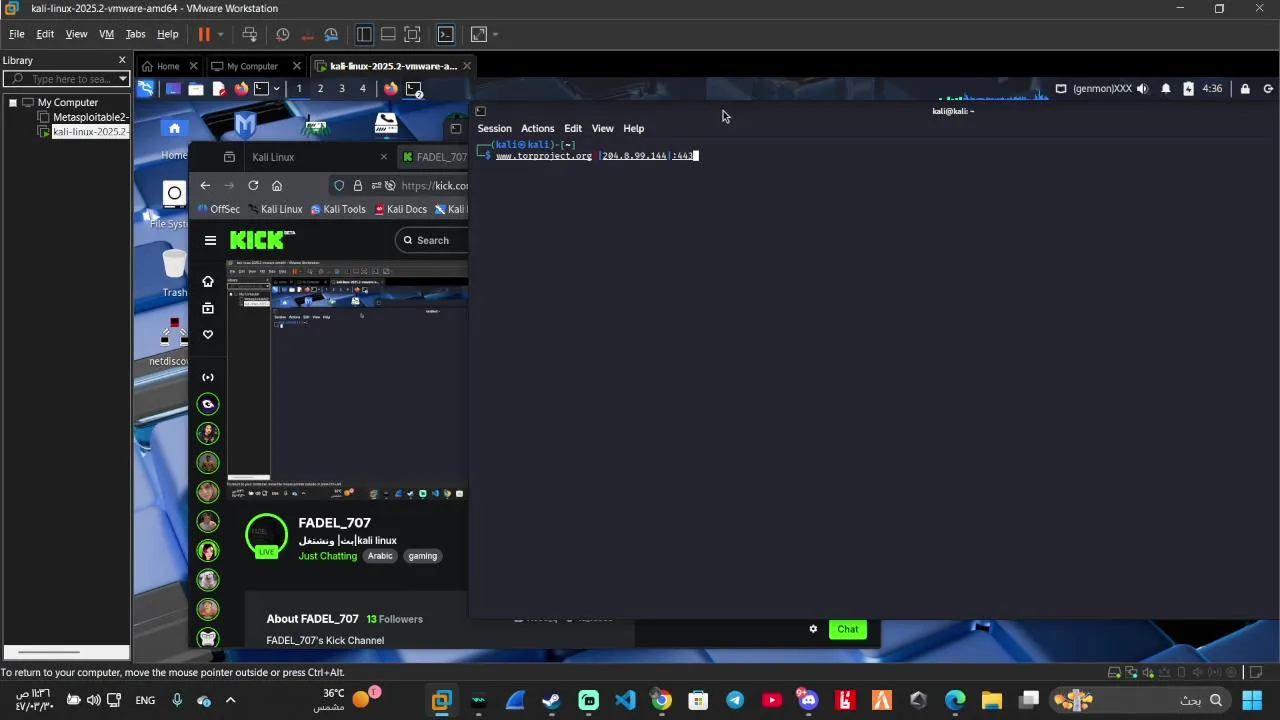
Task: Click the Just Chatting category link
Action: tap(327, 556)
